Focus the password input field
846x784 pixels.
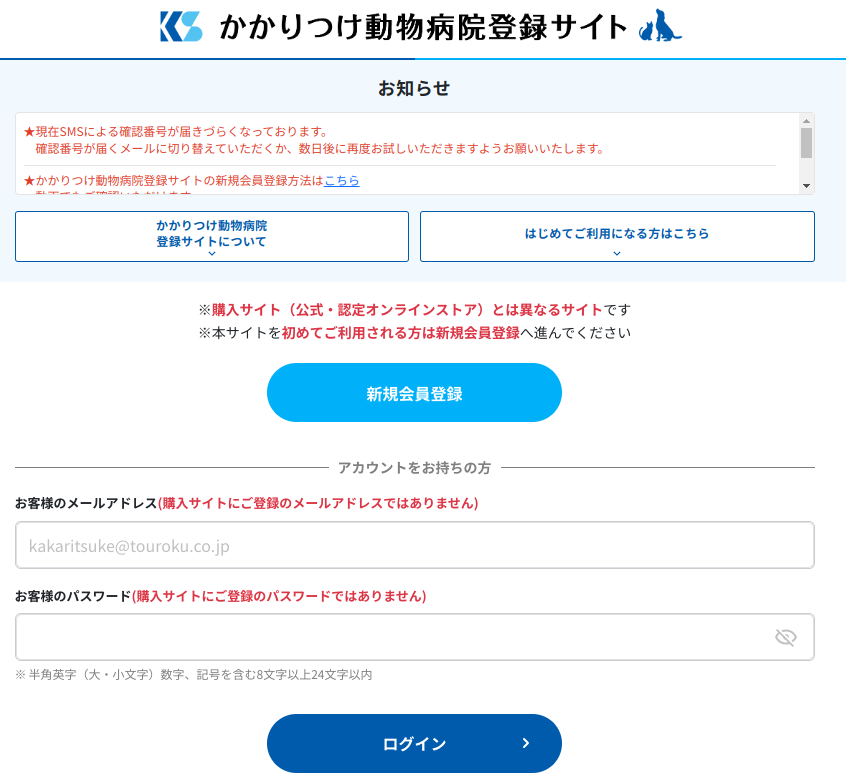point(390,637)
